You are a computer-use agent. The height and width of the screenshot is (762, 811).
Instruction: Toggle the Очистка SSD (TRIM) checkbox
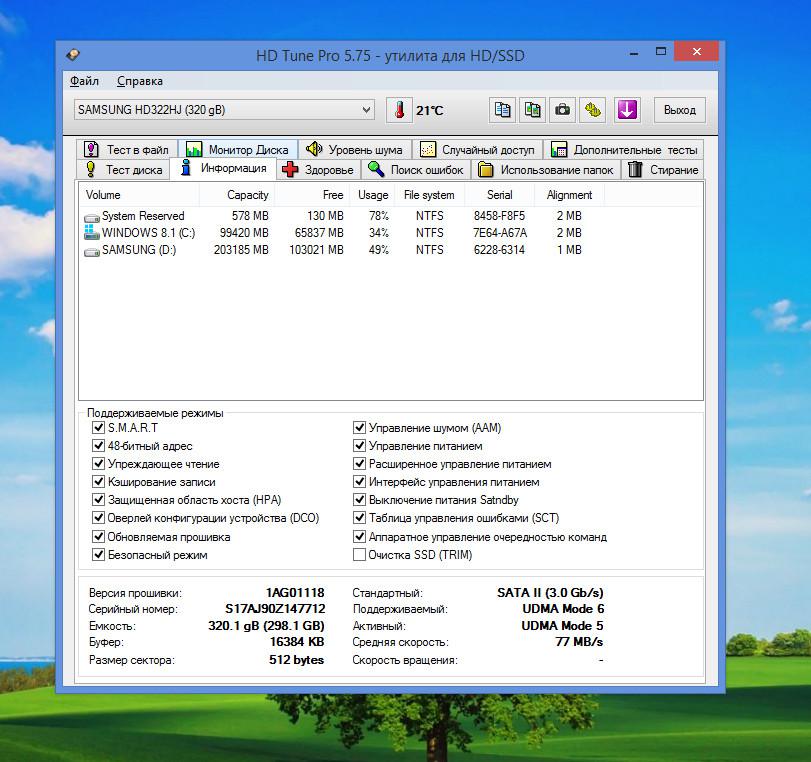point(360,555)
